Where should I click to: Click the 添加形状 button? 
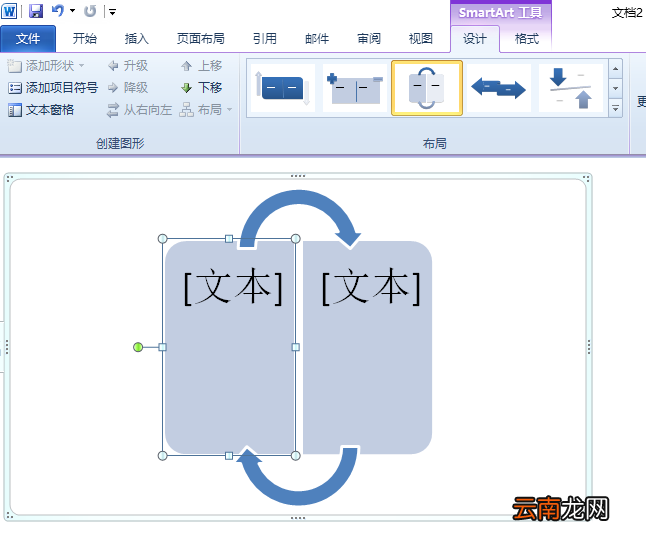coord(41,66)
